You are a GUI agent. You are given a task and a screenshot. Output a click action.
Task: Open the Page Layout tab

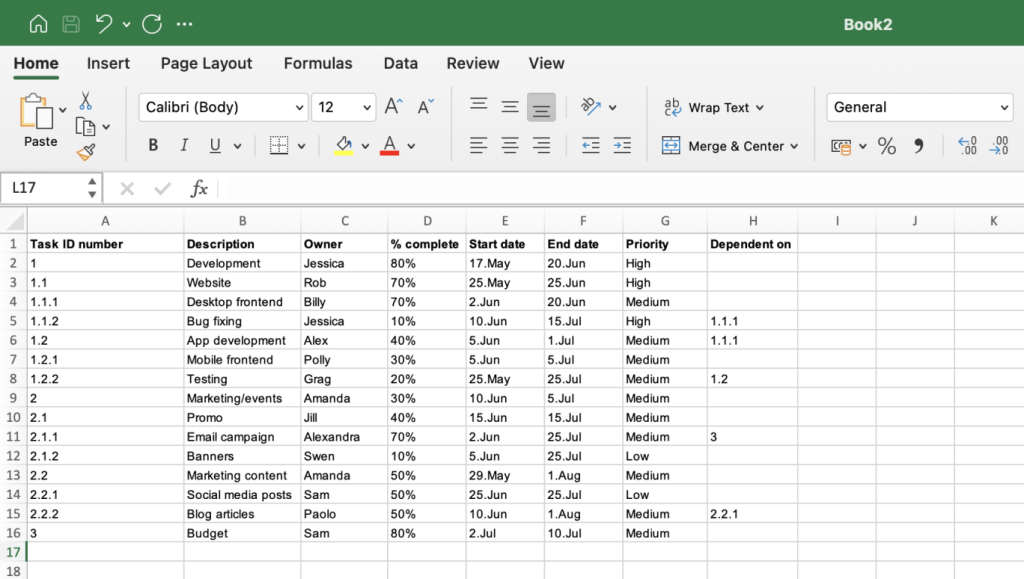206,63
